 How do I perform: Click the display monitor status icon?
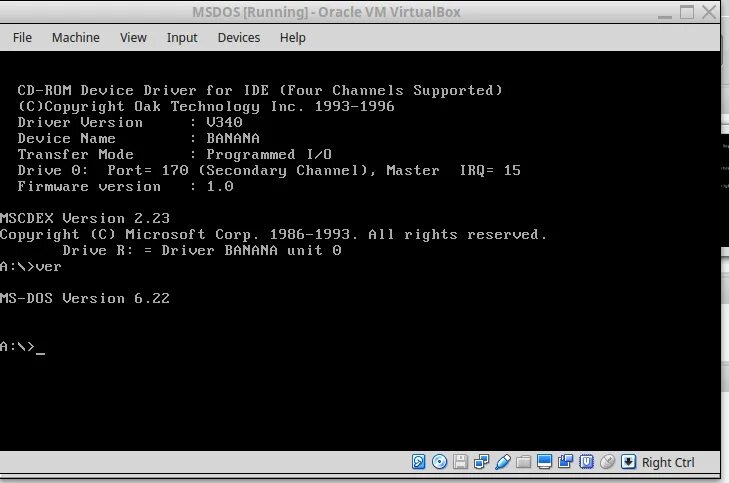click(x=544, y=462)
